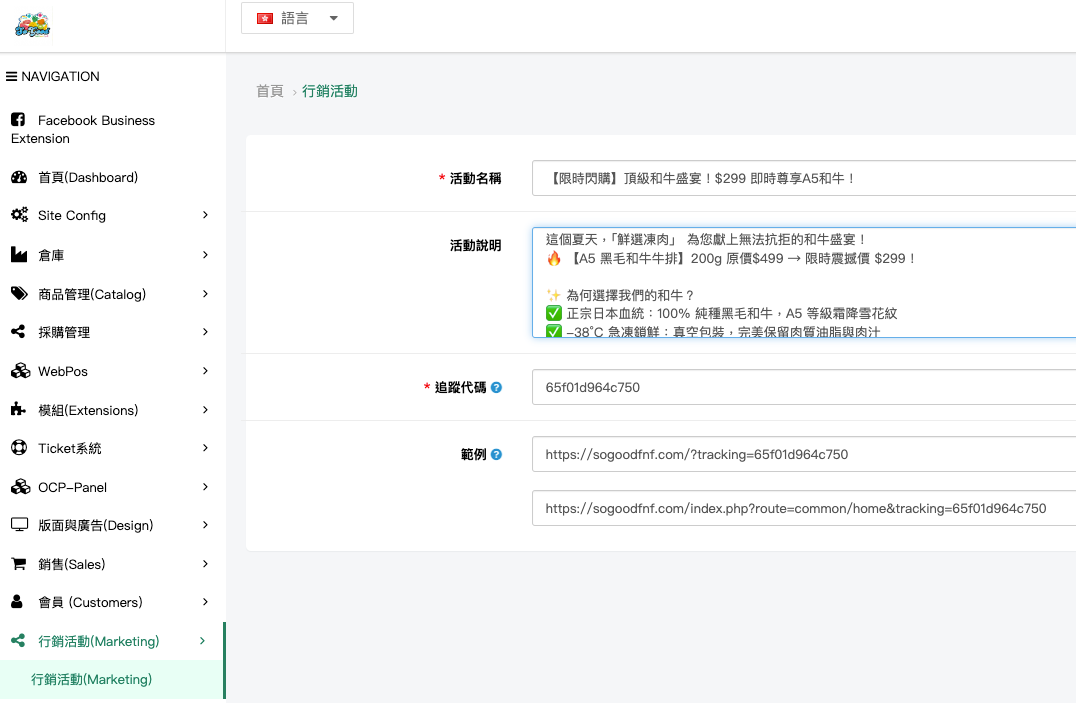The height and width of the screenshot is (703, 1076).
Task: Select the 首頁(Dashboard) icon in sidebar
Action: 21,177
